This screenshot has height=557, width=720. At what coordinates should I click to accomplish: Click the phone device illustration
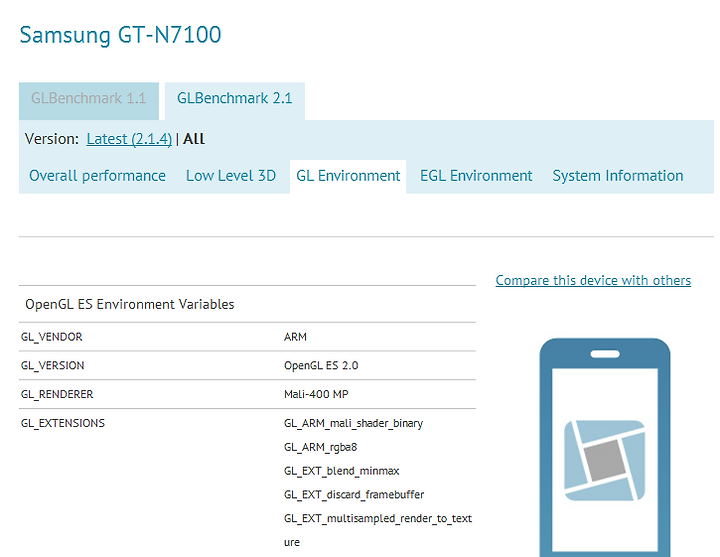tap(605, 447)
